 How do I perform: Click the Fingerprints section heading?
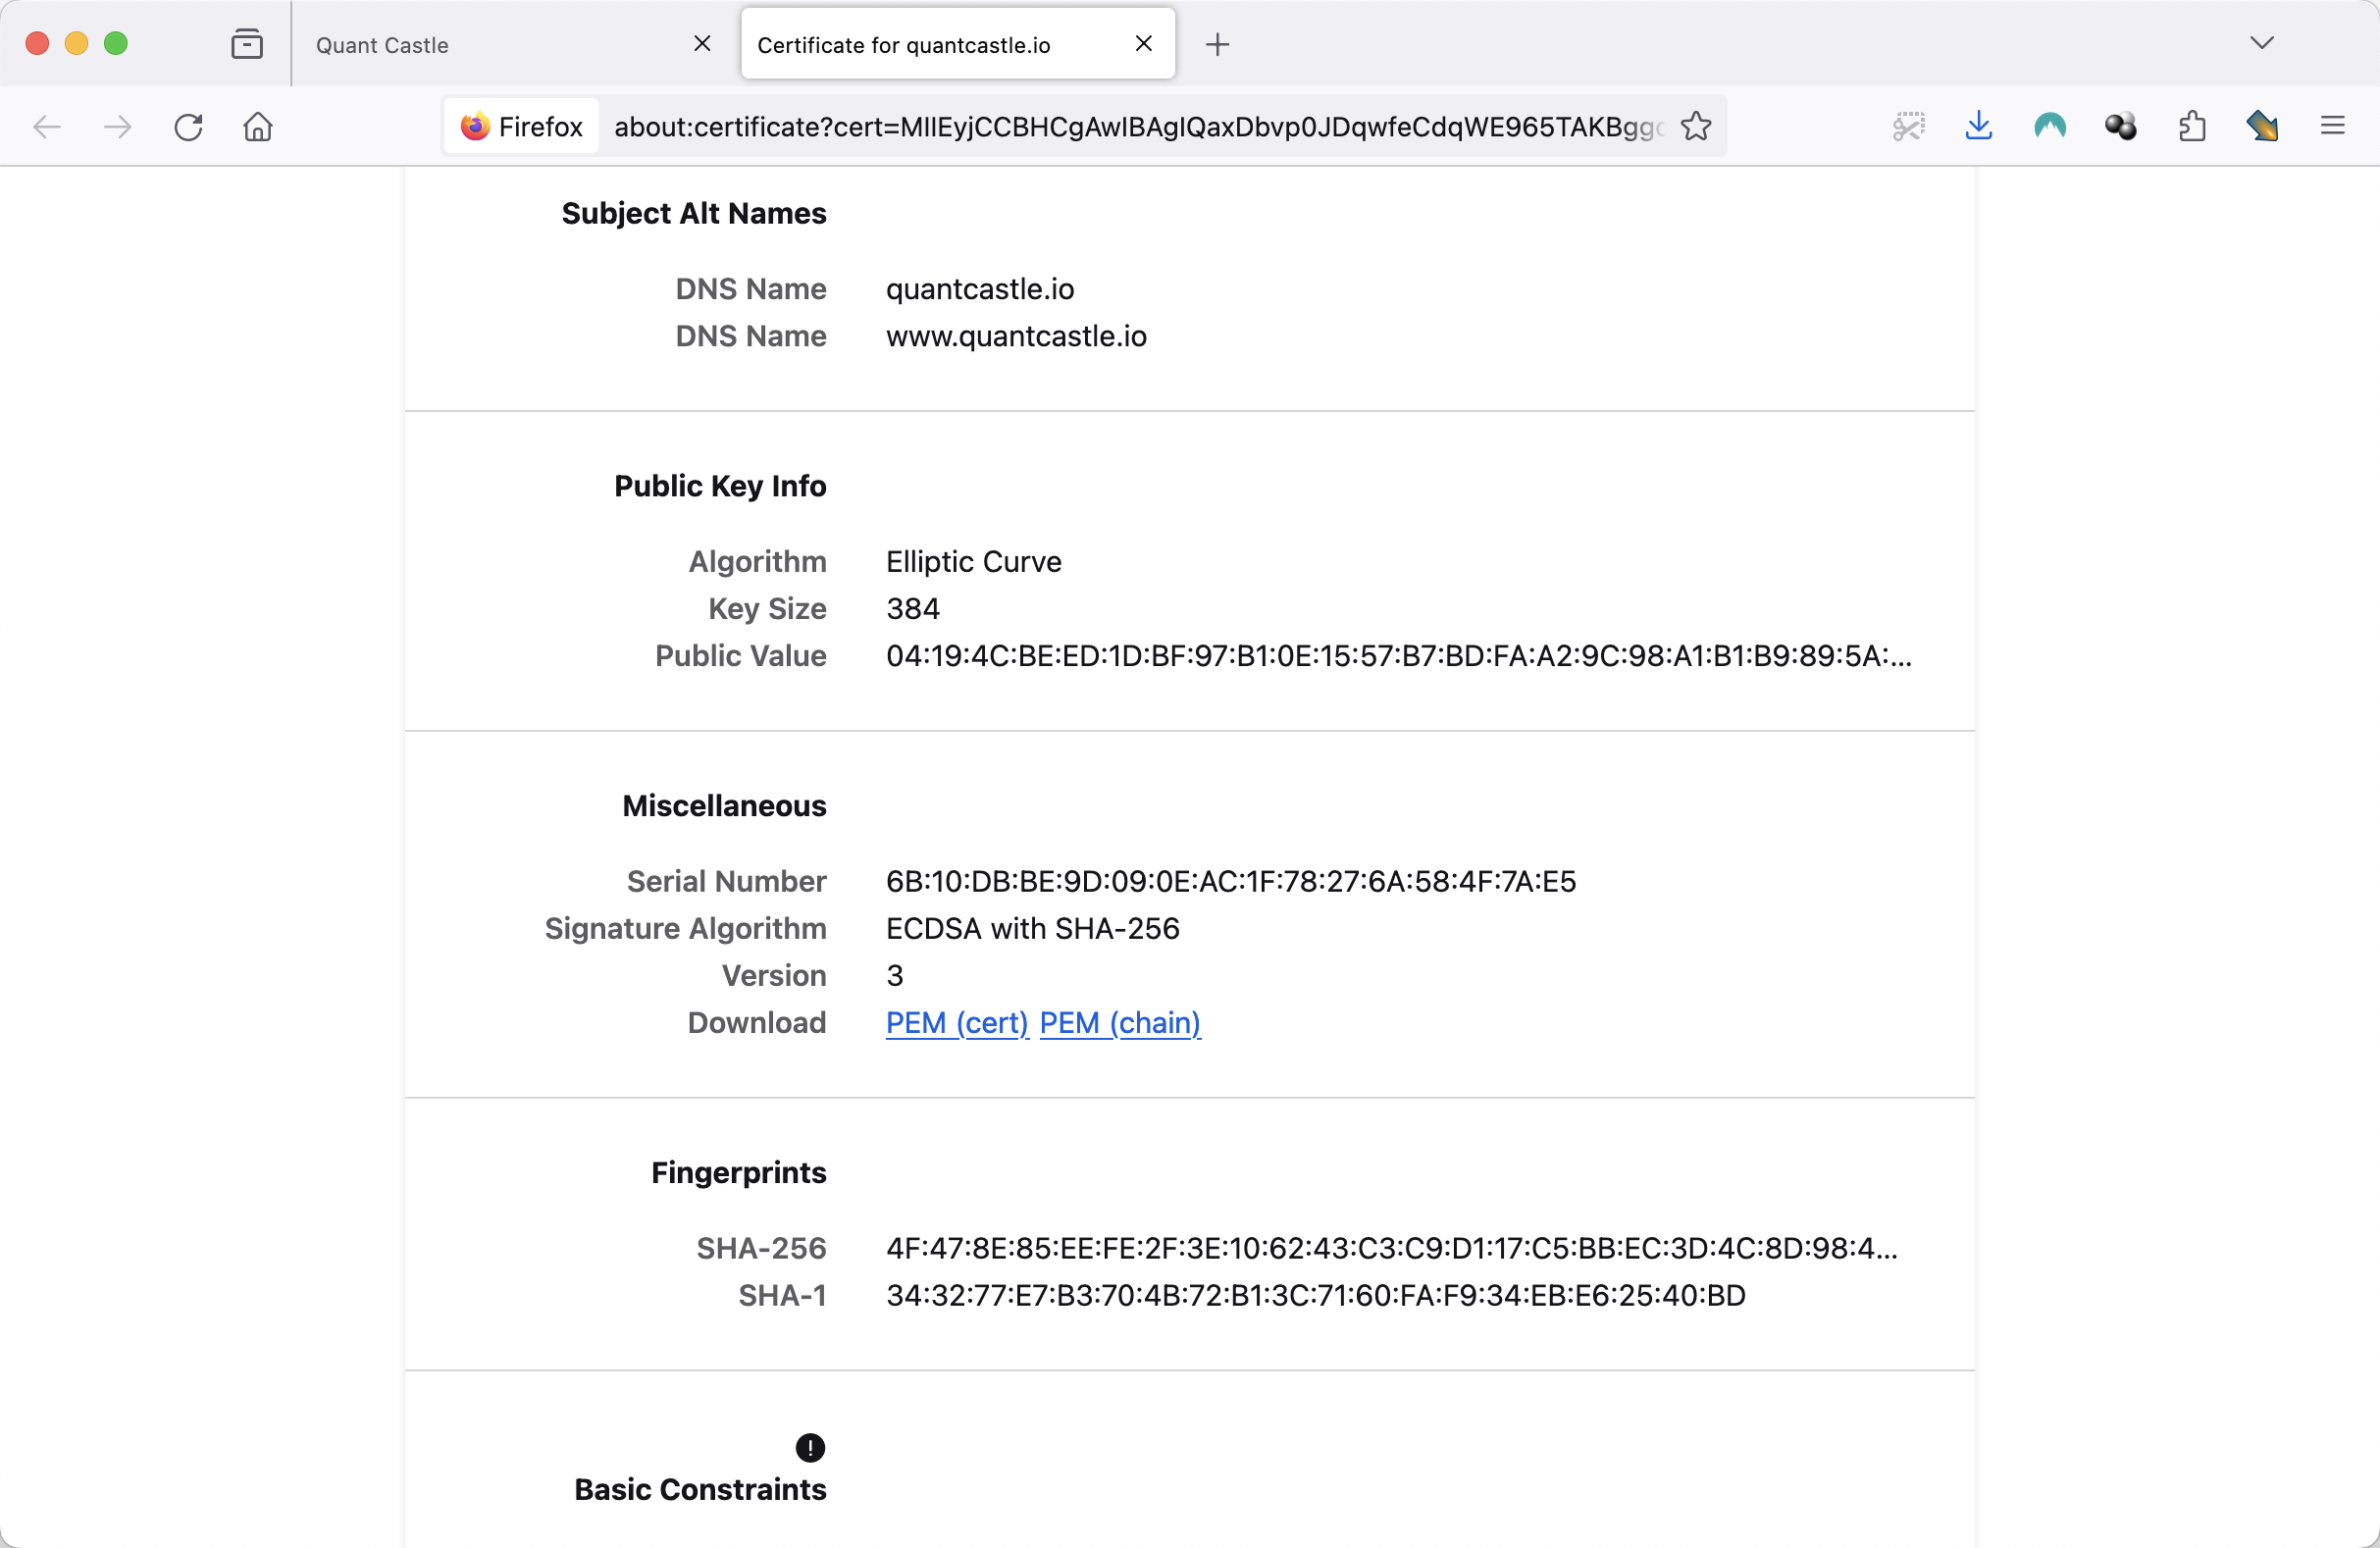click(739, 1172)
